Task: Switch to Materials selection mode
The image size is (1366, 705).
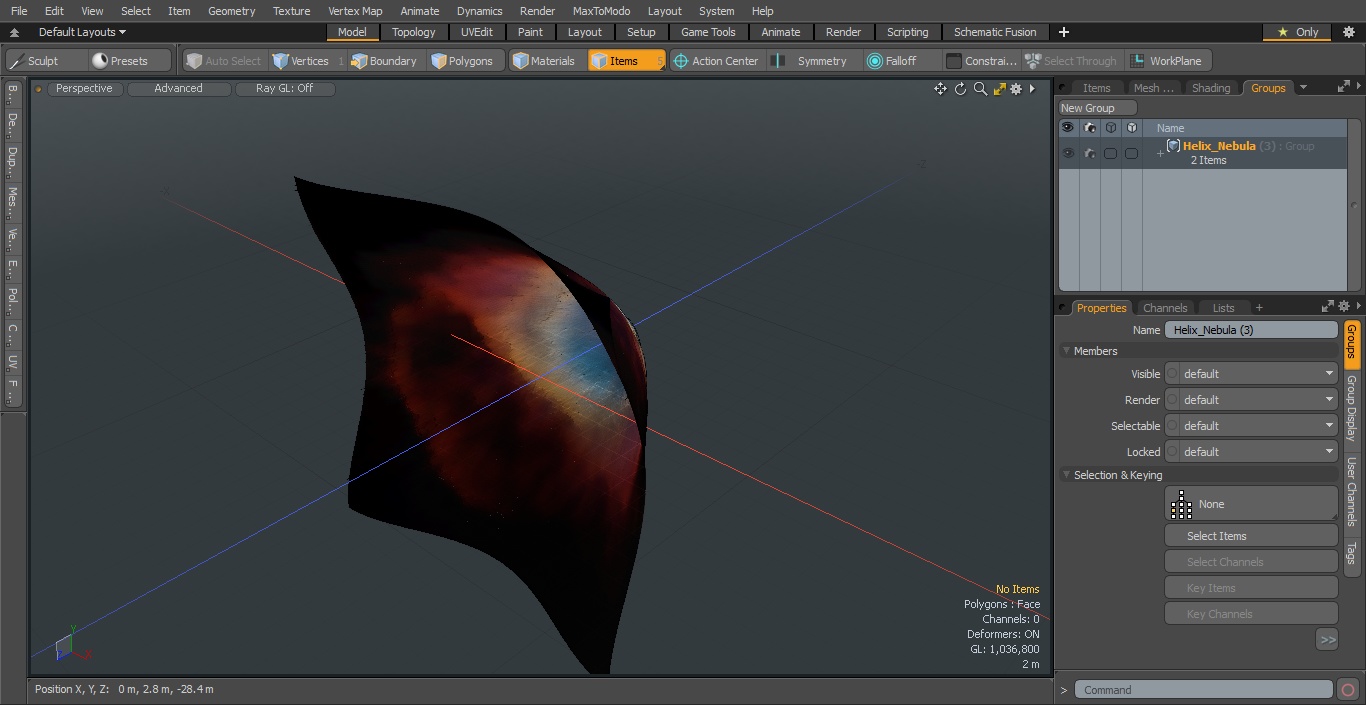Action: click(x=546, y=61)
